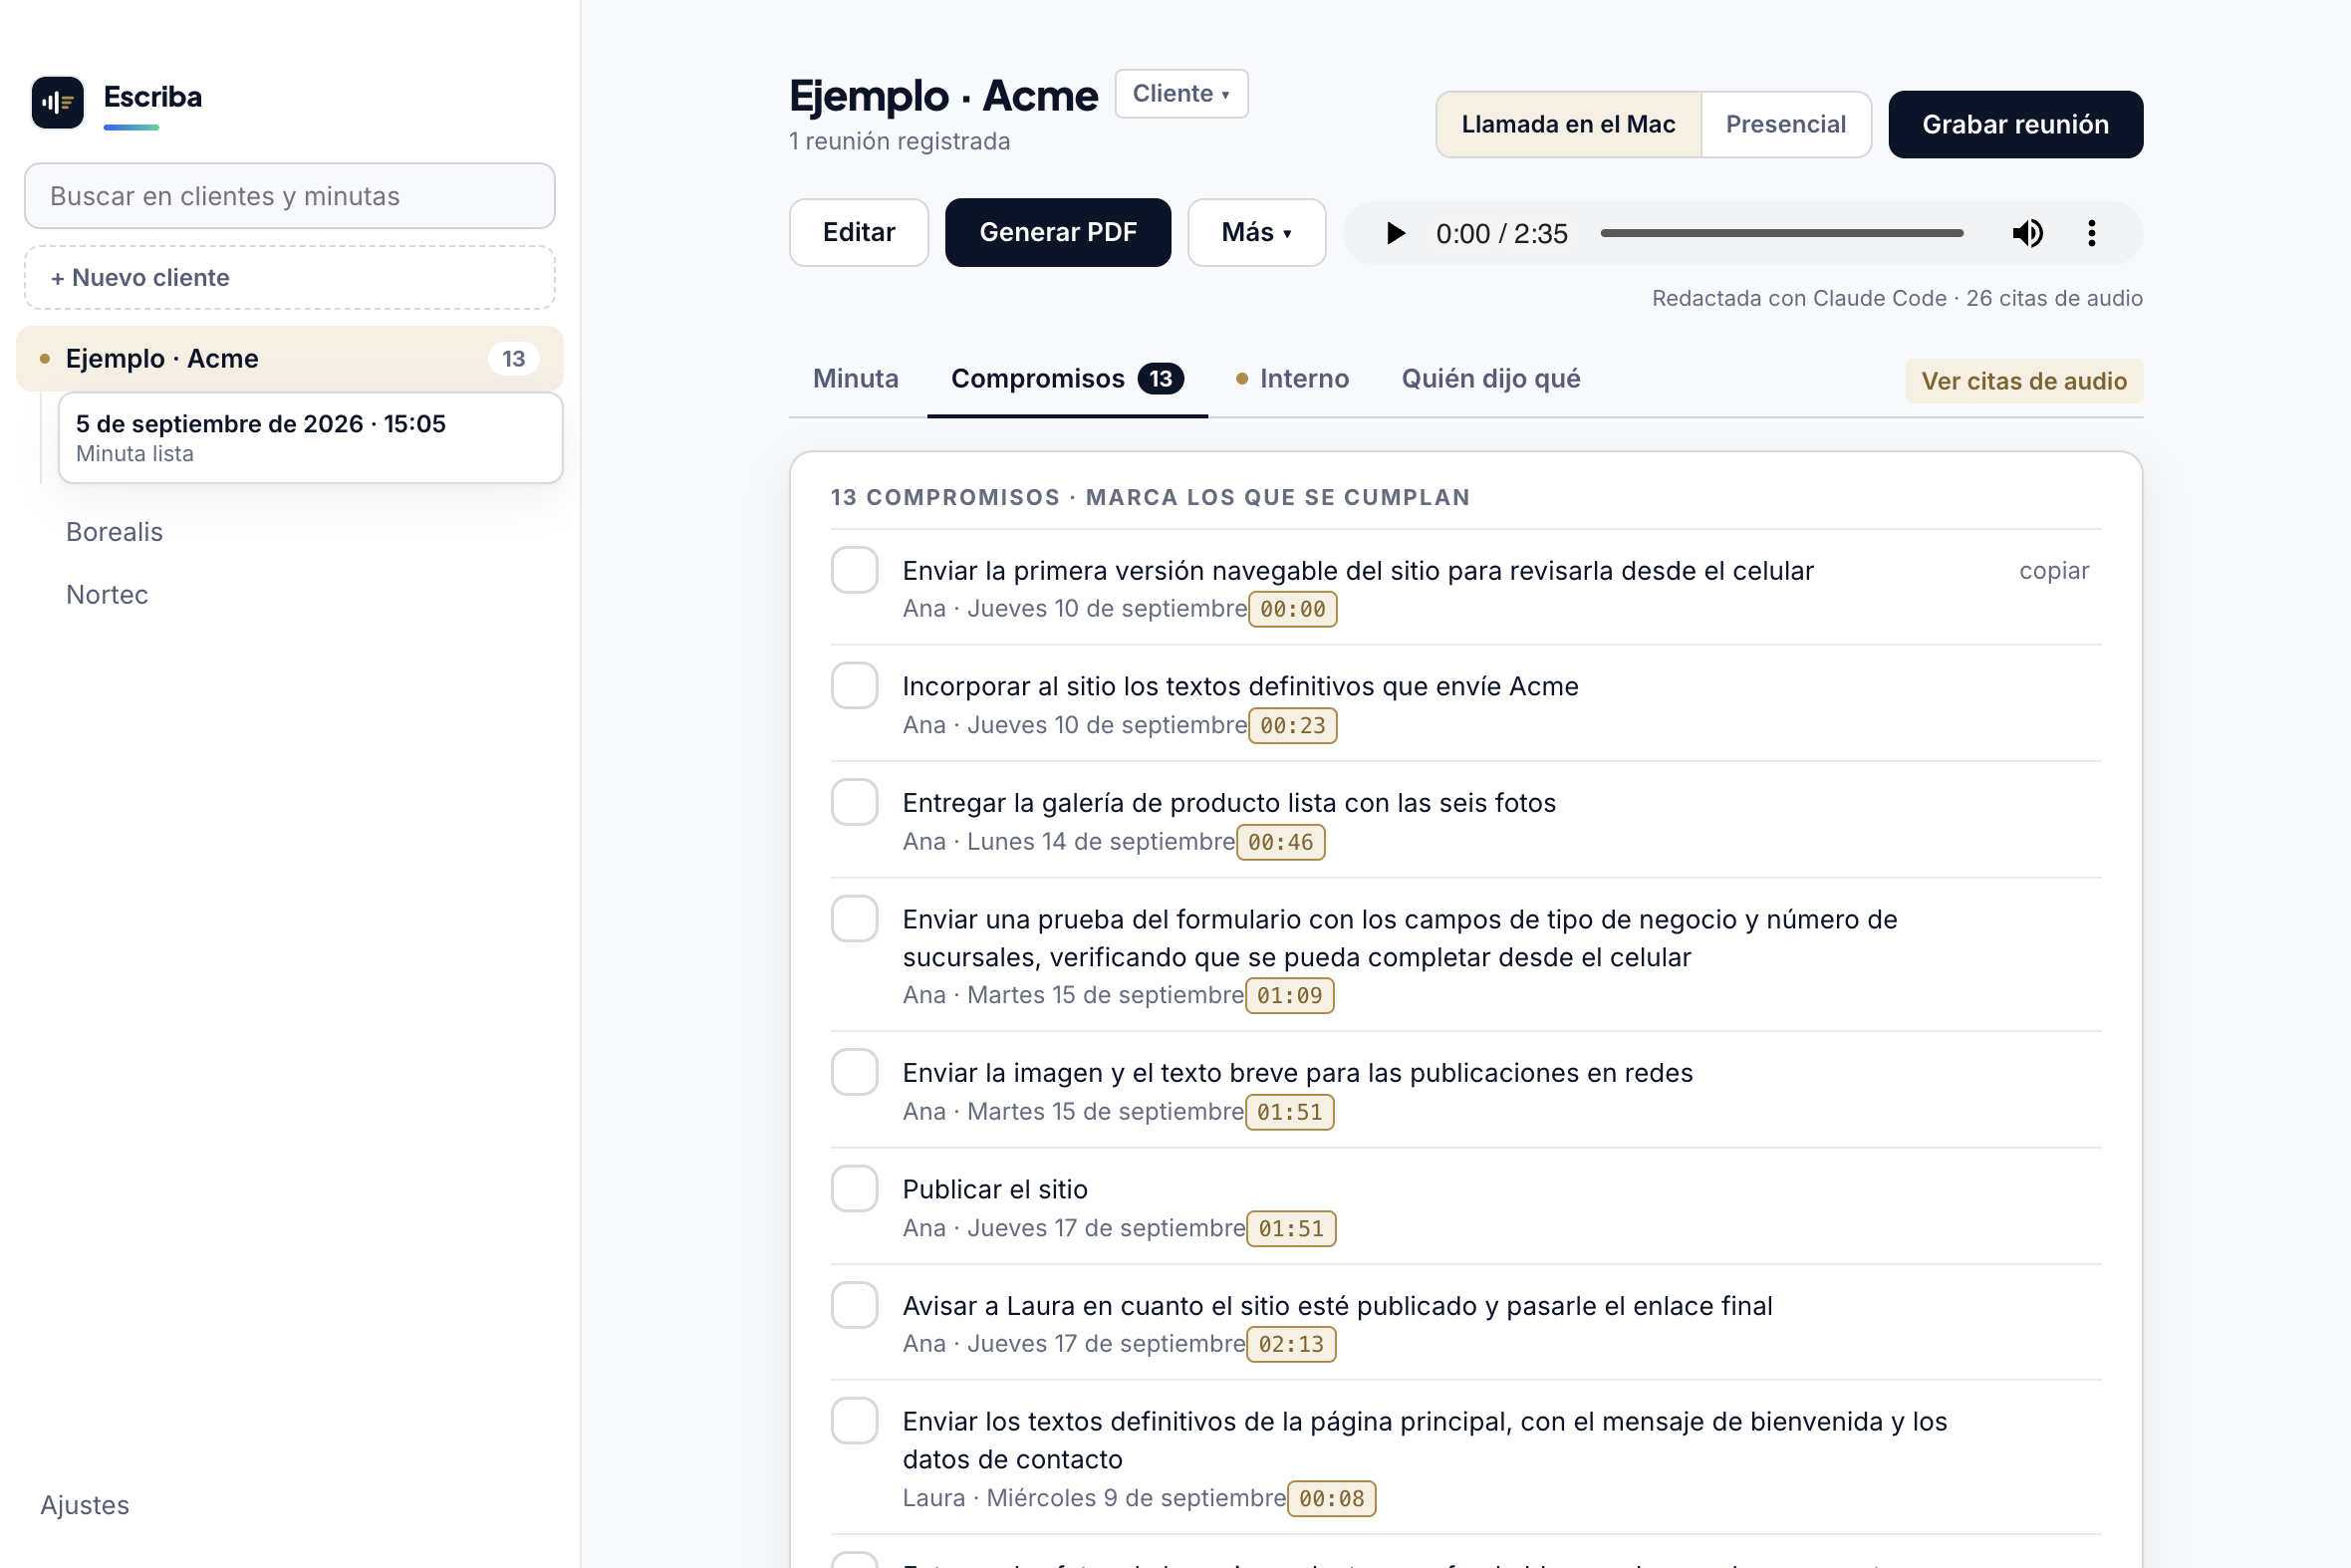The width and height of the screenshot is (2351, 1568).
Task: Jump to audio timestamp 00:08
Action: pos(1331,1498)
